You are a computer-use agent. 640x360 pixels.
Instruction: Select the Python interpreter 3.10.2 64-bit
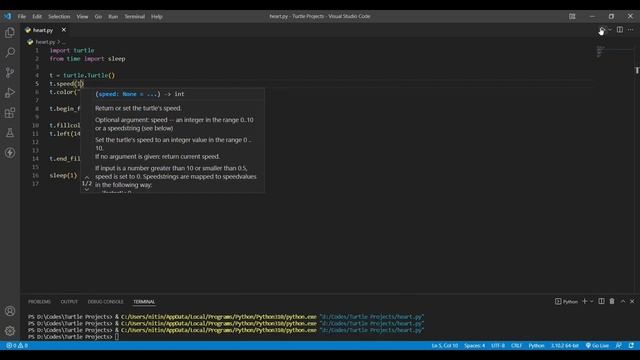(565, 345)
